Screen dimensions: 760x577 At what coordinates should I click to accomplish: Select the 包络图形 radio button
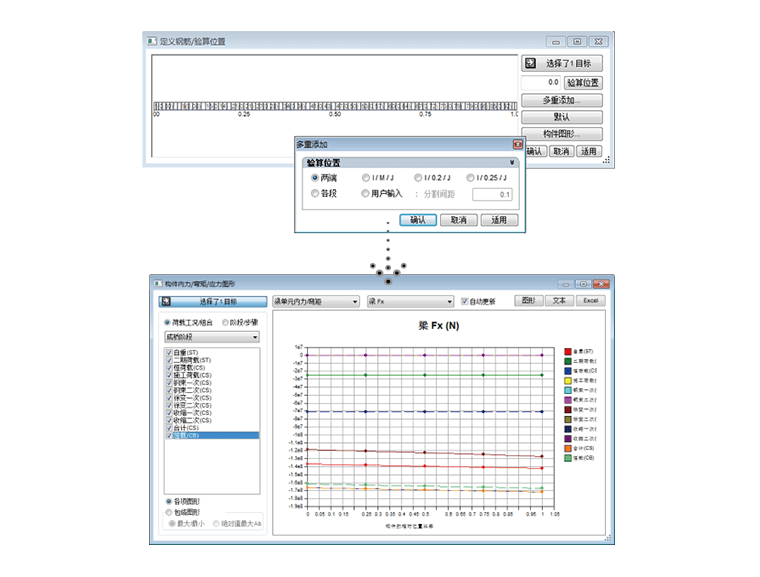(x=169, y=512)
